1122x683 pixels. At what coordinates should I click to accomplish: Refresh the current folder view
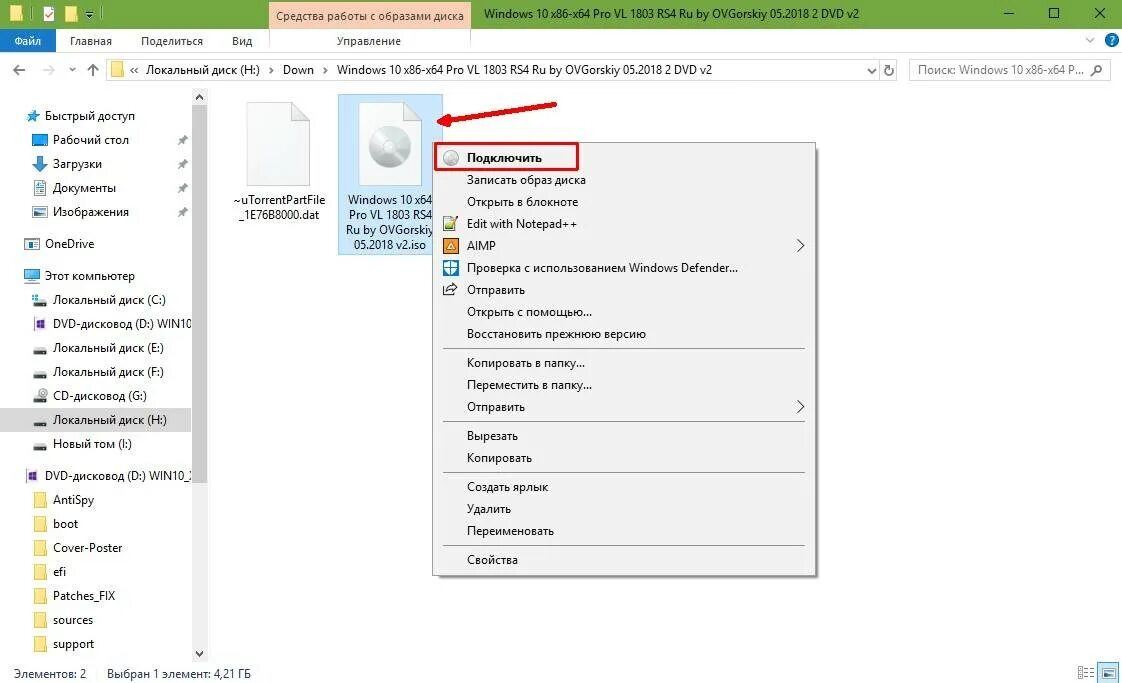tap(889, 70)
